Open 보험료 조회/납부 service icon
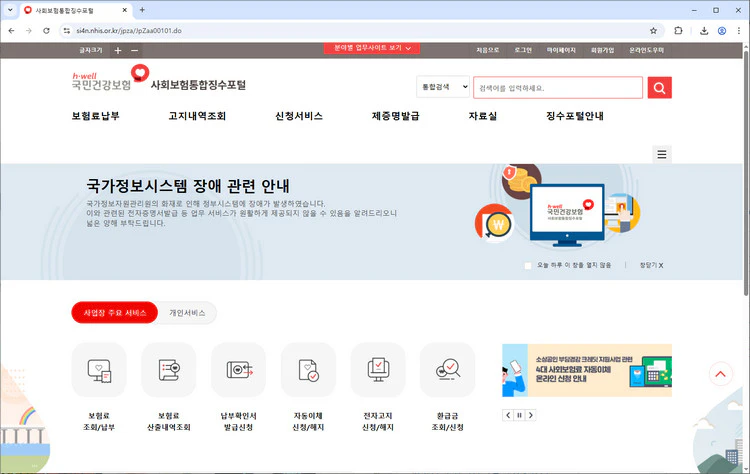The height and width of the screenshot is (474, 750). (x=99, y=370)
